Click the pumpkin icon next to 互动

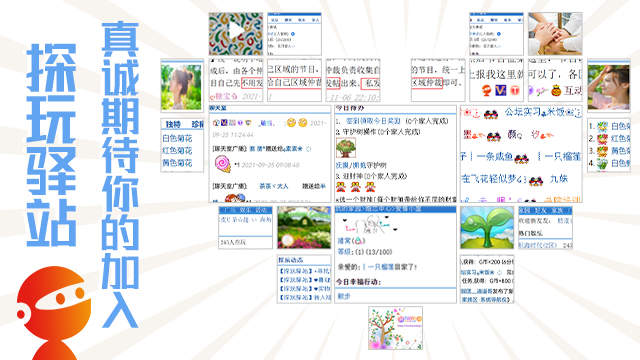[556, 91]
